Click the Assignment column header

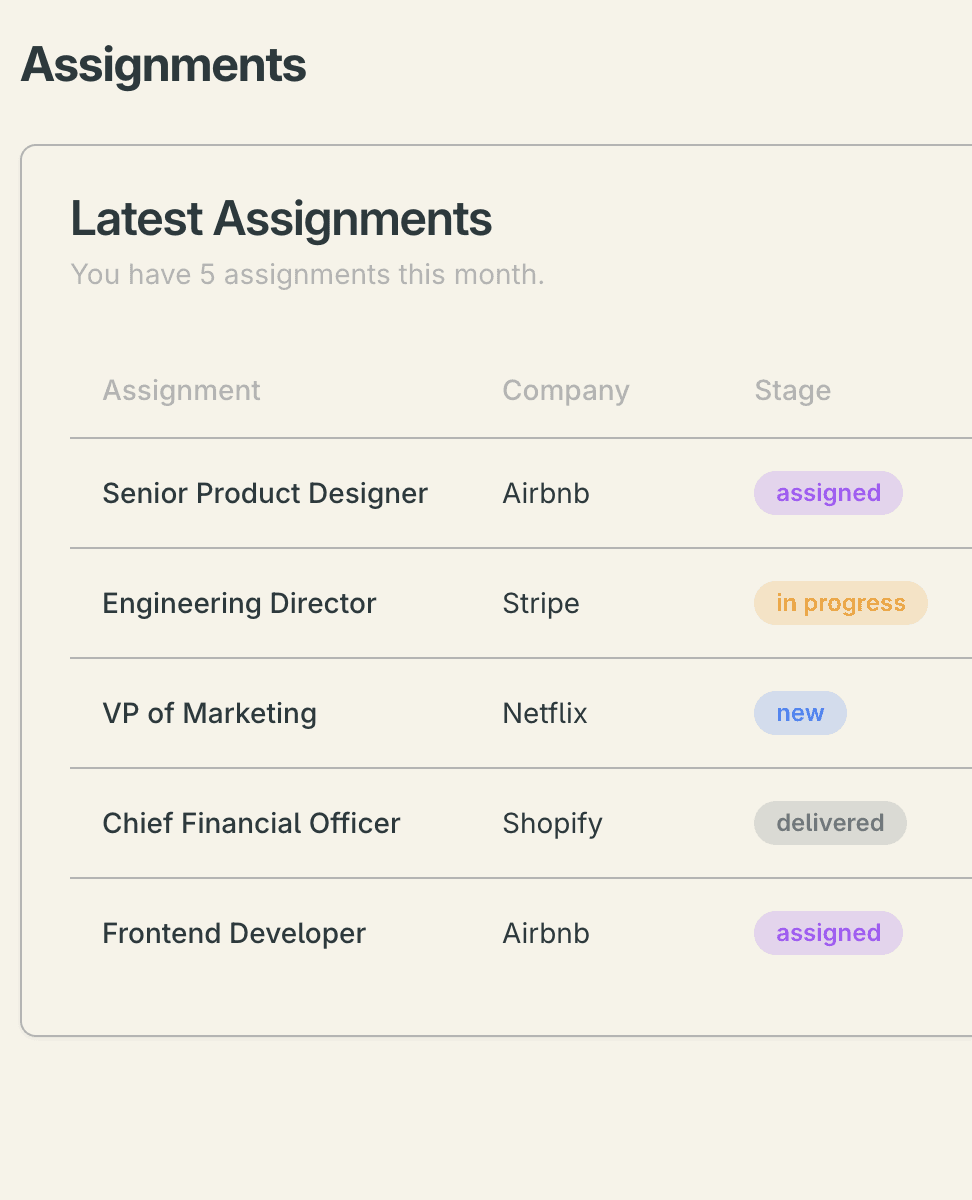181,390
